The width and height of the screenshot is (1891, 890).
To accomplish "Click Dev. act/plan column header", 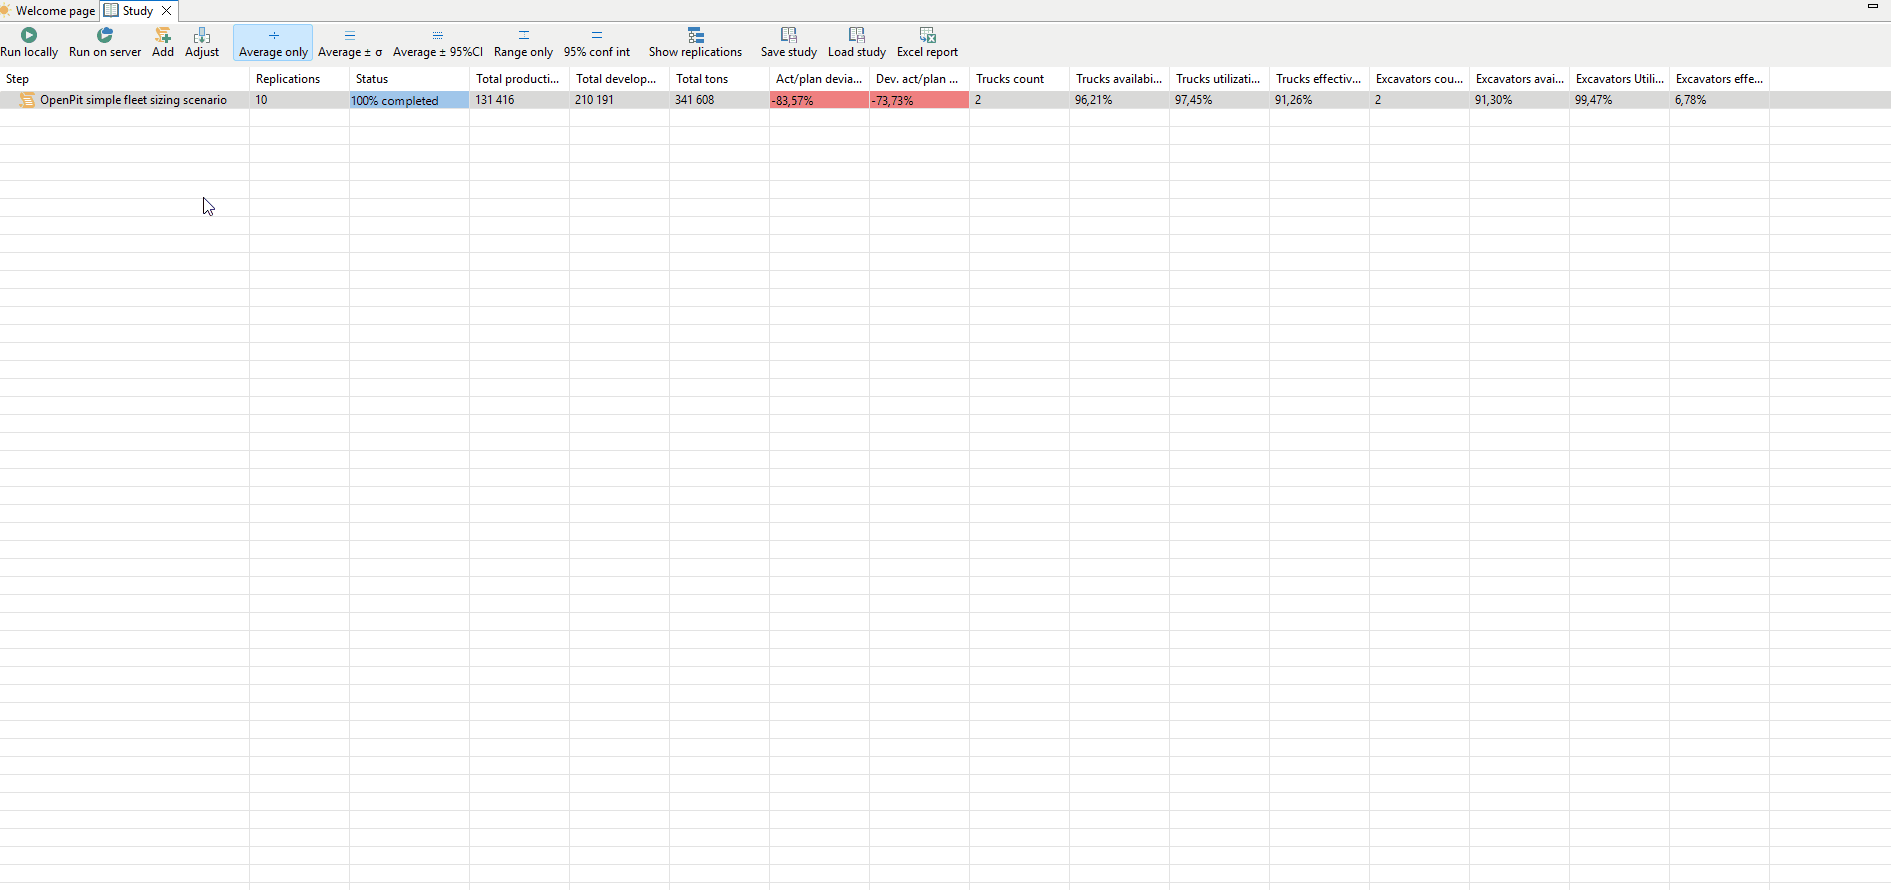I will (x=919, y=79).
